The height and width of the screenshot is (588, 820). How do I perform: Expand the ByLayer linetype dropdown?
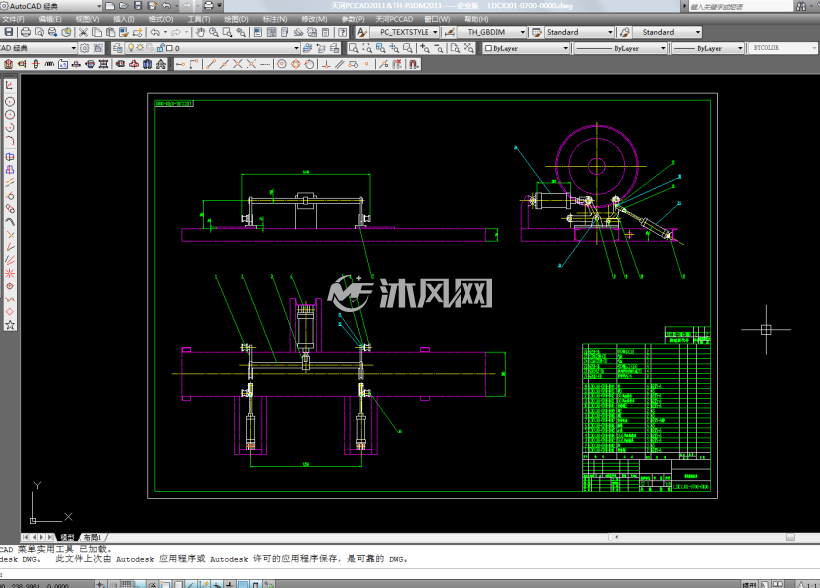click(663, 48)
